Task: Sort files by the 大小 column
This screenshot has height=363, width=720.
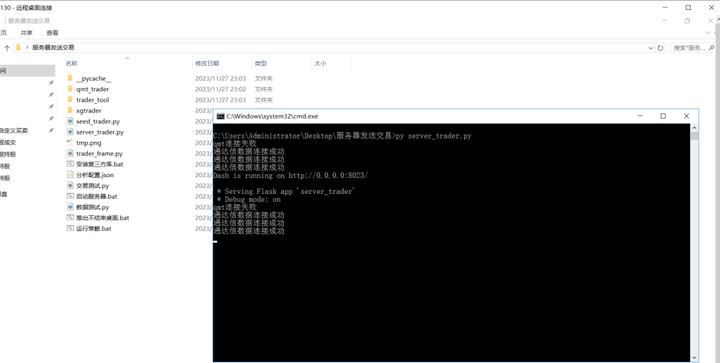Action: 320,63
